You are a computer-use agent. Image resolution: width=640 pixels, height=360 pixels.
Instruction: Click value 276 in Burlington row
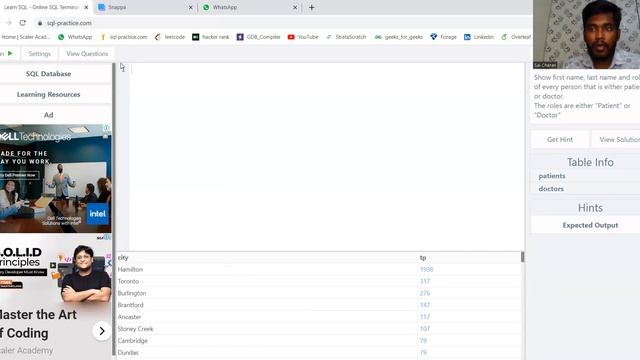coord(425,293)
